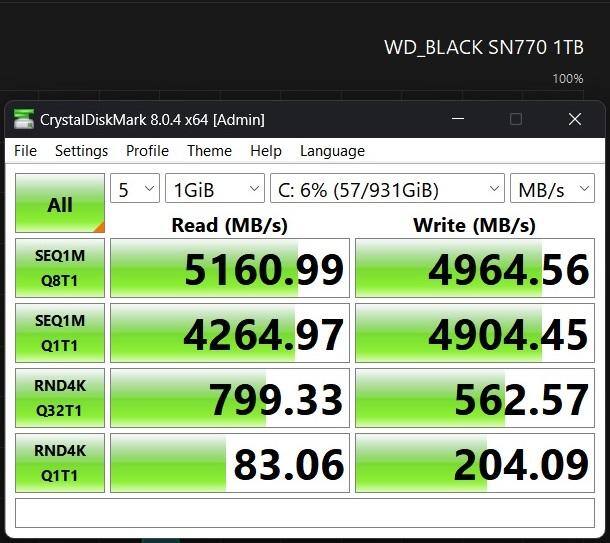Image resolution: width=610 pixels, height=543 pixels.
Task: Open the test count dropdown showing 5
Action: click(x=136, y=189)
